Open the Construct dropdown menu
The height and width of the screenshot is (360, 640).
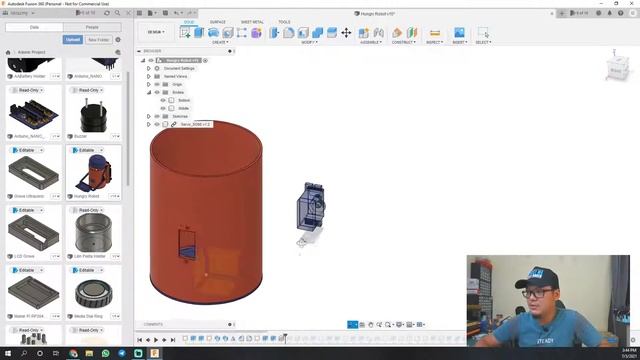click(403, 42)
